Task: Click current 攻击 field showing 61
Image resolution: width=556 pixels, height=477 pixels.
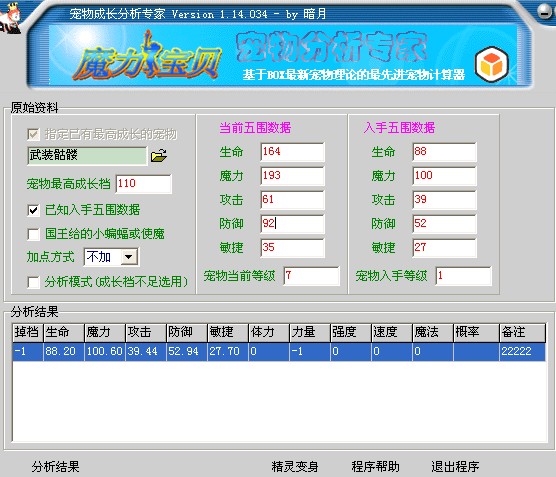Action: (292, 200)
